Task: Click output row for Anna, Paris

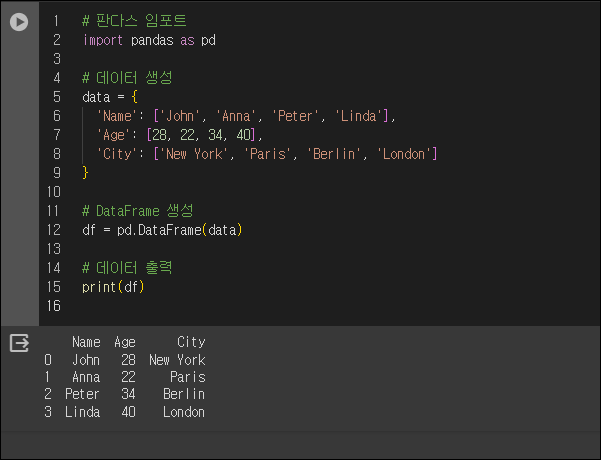Action: click(x=125, y=377)
